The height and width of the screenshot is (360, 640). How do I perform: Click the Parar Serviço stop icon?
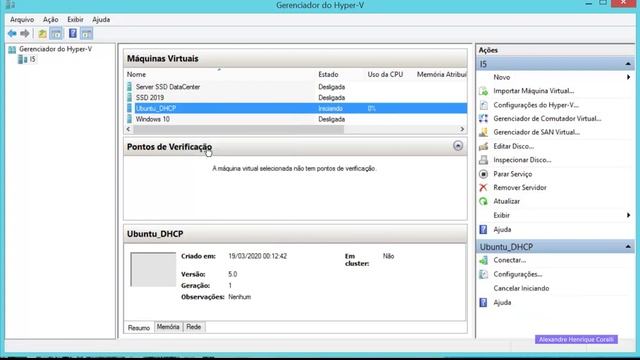click(x=484, y=174)
